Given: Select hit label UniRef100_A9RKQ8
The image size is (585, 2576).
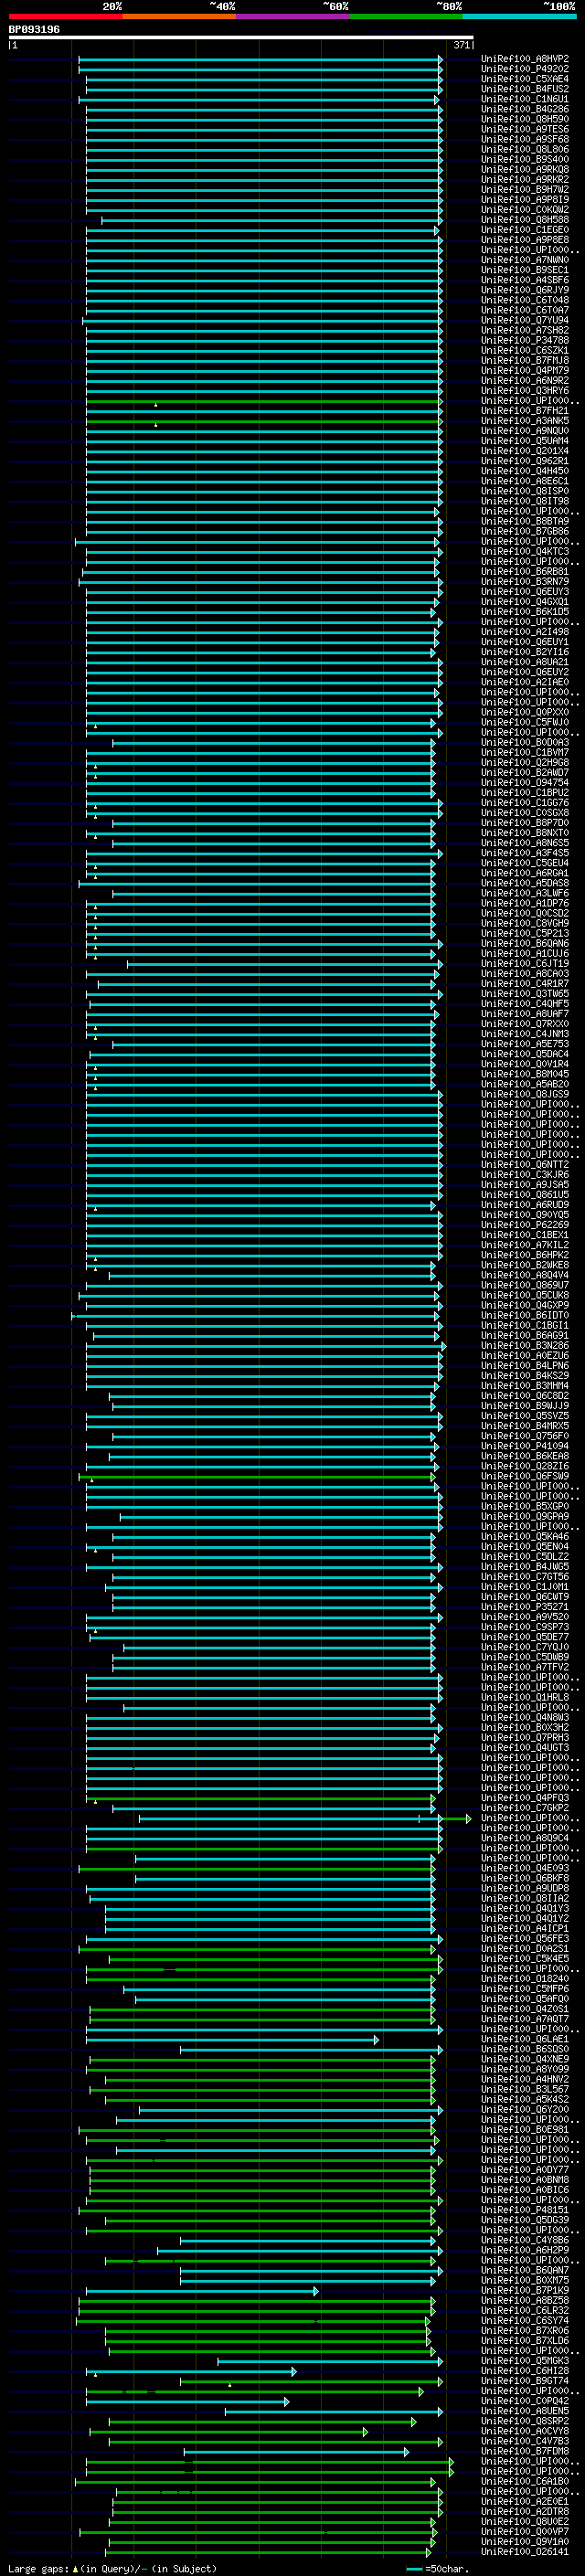Looking at the screenshot, I should coord(525,170).
